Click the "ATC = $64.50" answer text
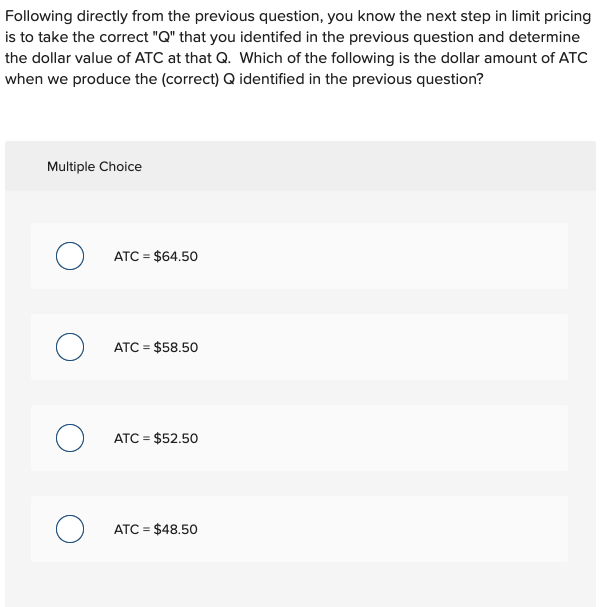 tap(156, 257)
